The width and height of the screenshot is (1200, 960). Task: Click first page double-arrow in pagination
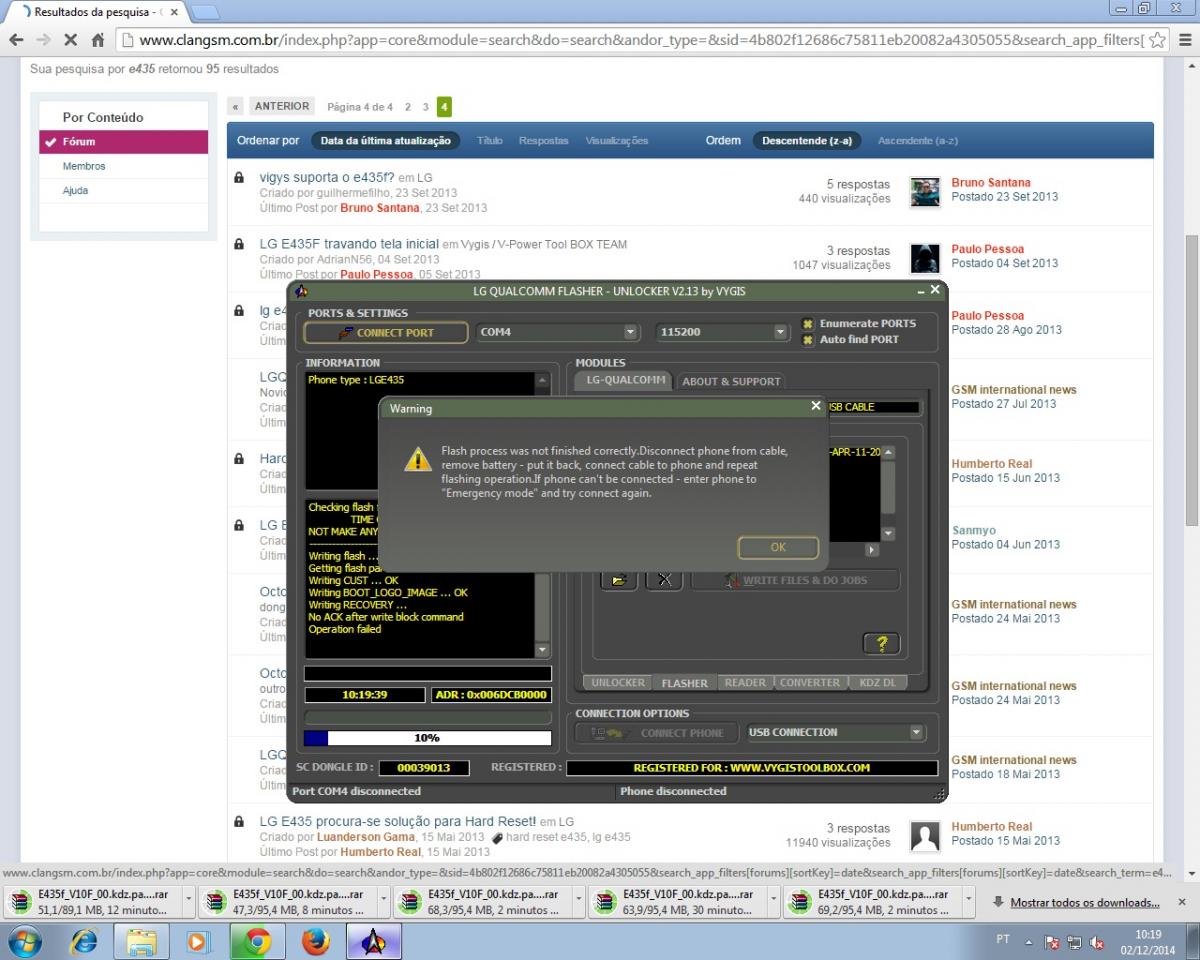click(235, 107)
